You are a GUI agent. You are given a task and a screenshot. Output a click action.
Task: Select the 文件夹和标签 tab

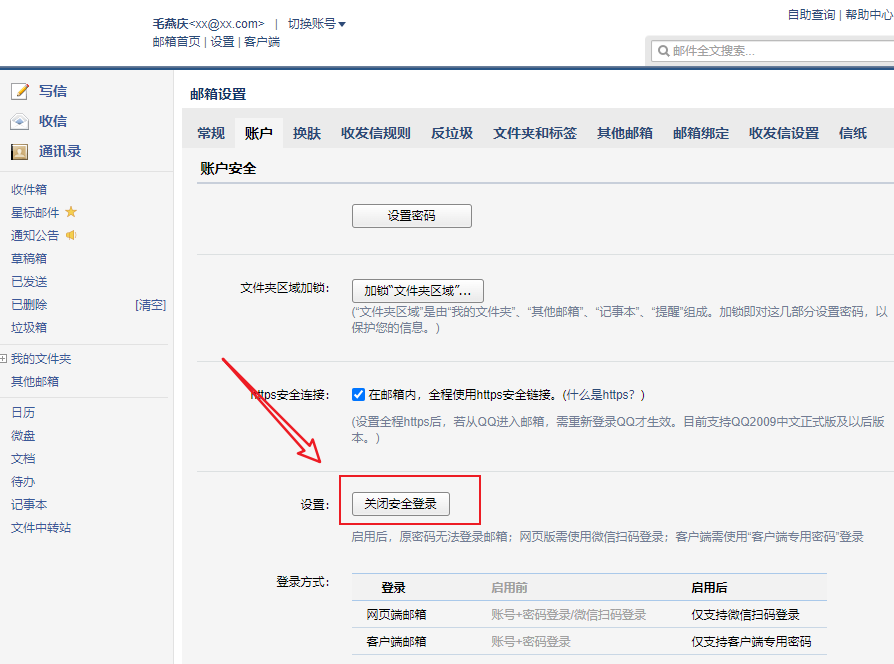tap(535, 133)
